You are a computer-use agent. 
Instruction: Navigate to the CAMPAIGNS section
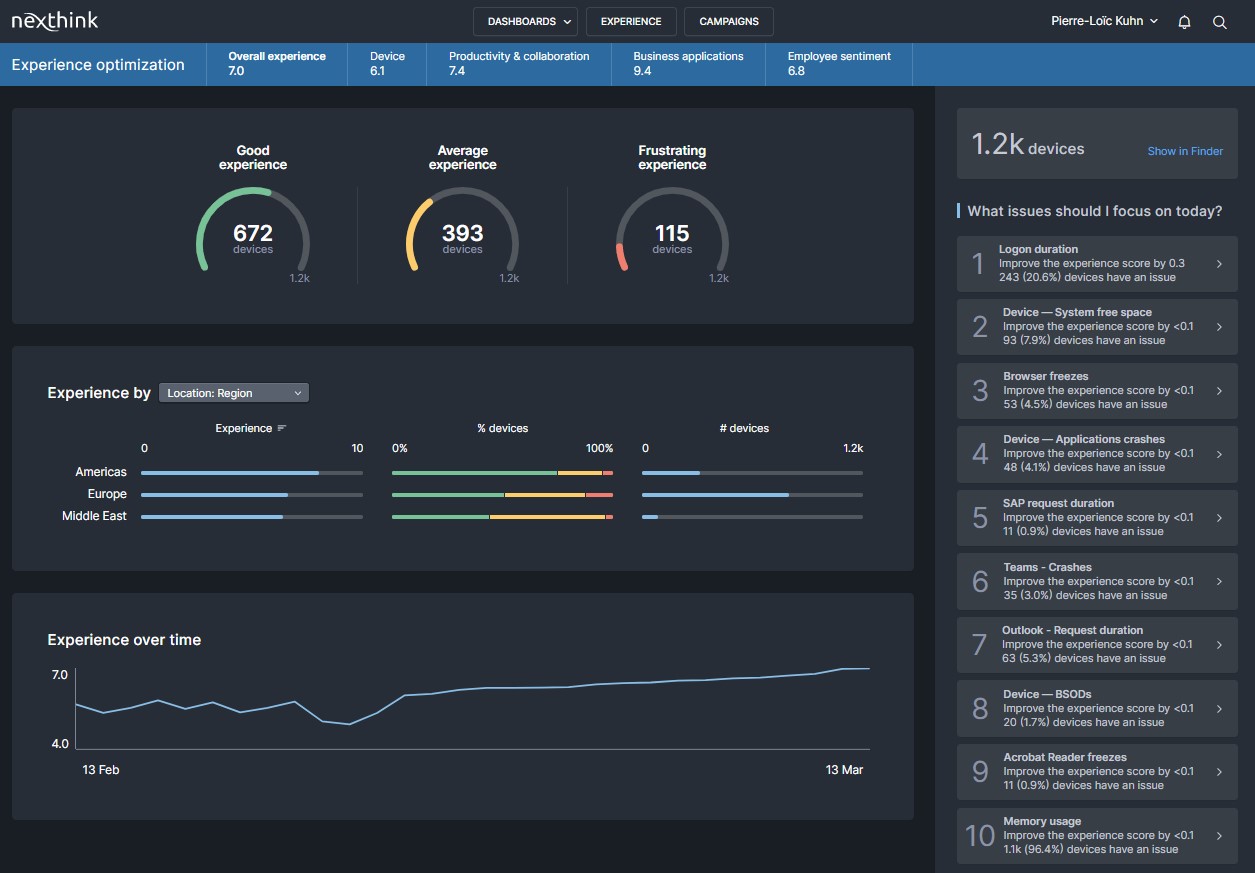[728, 21]
